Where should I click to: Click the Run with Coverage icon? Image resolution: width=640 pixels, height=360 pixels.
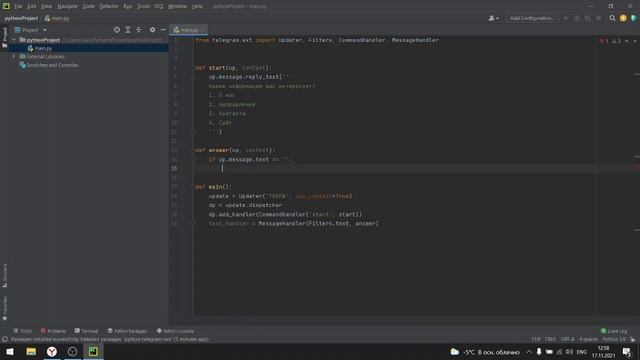(587, 18)
